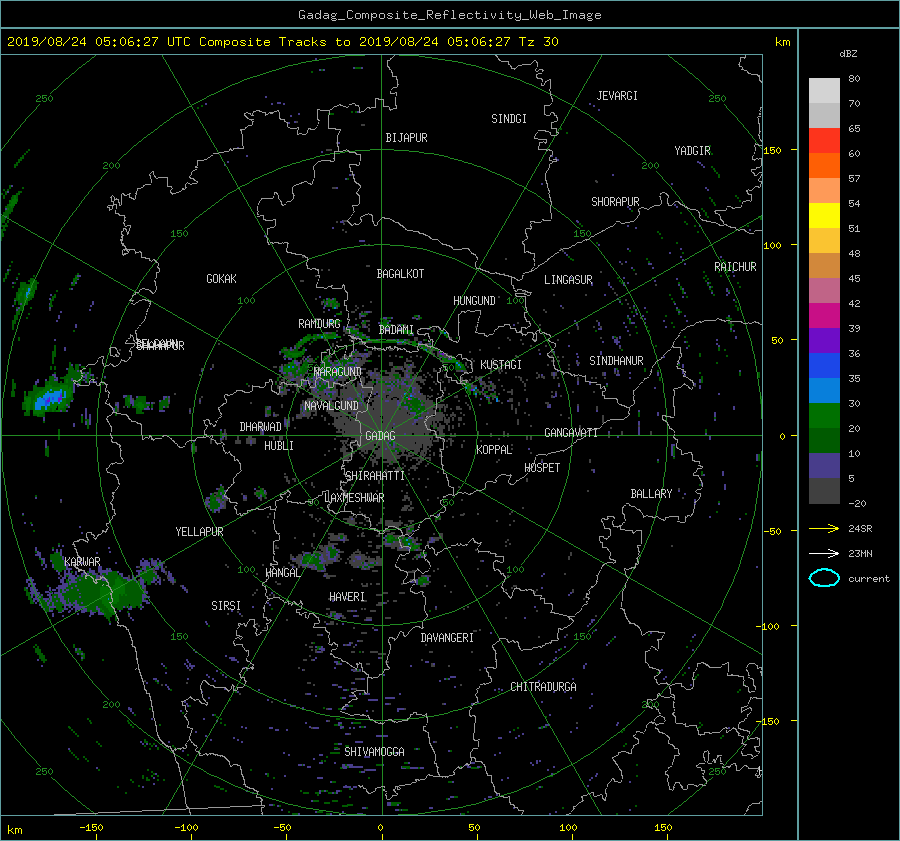This screenshot has width=900, height=841.
Task: Click the yellow 24SR arrow legend icon
Action: (x=824, y=528)
